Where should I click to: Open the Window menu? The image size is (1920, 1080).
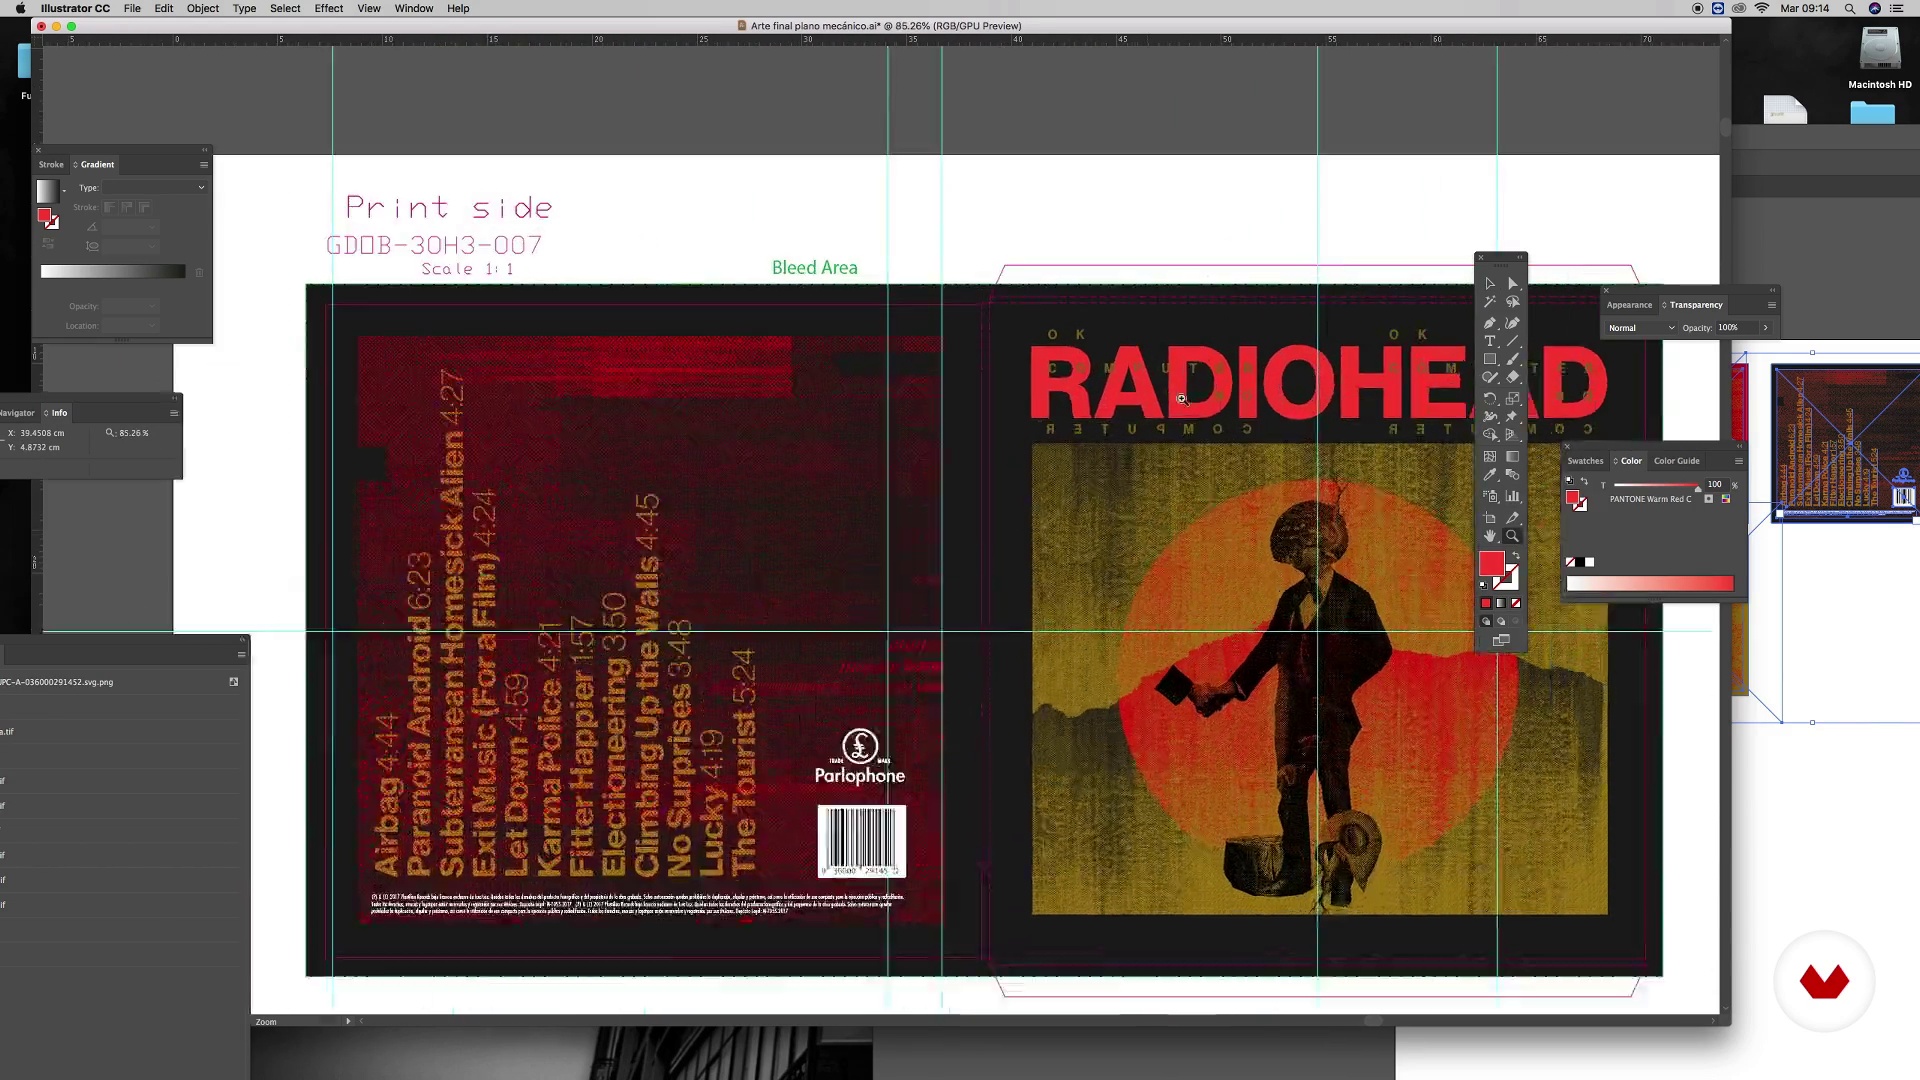coord(413,8)
